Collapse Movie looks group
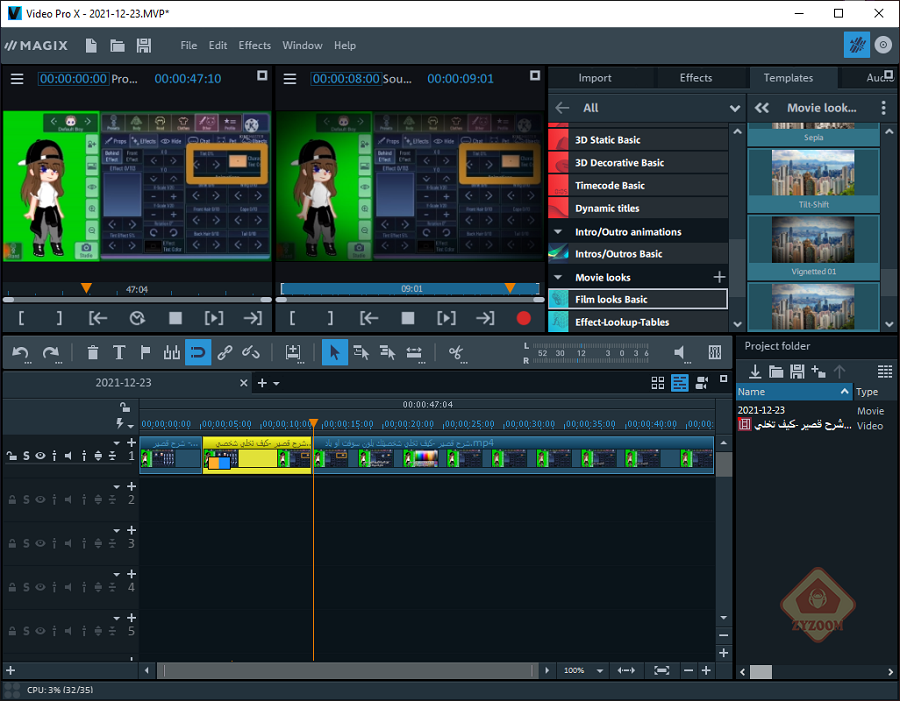Screen dimensions: 900x701 557,277
